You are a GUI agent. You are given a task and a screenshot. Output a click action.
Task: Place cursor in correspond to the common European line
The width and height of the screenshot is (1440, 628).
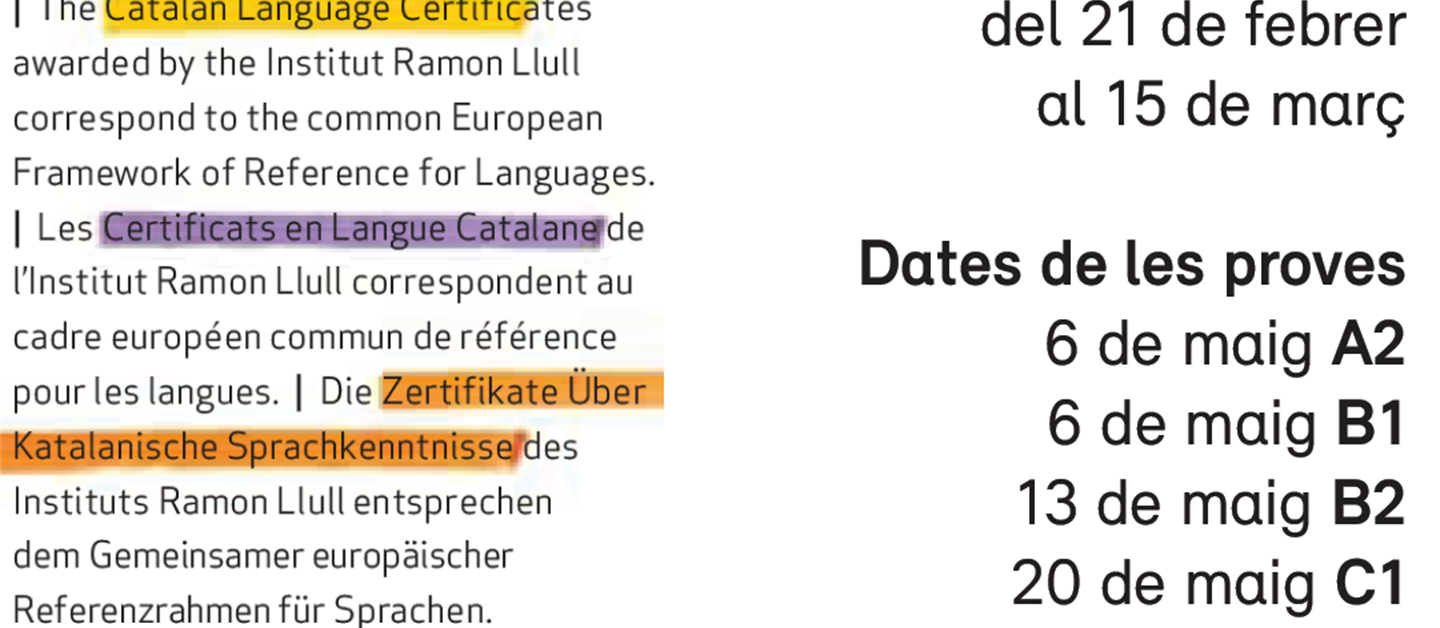pos(307,119)
